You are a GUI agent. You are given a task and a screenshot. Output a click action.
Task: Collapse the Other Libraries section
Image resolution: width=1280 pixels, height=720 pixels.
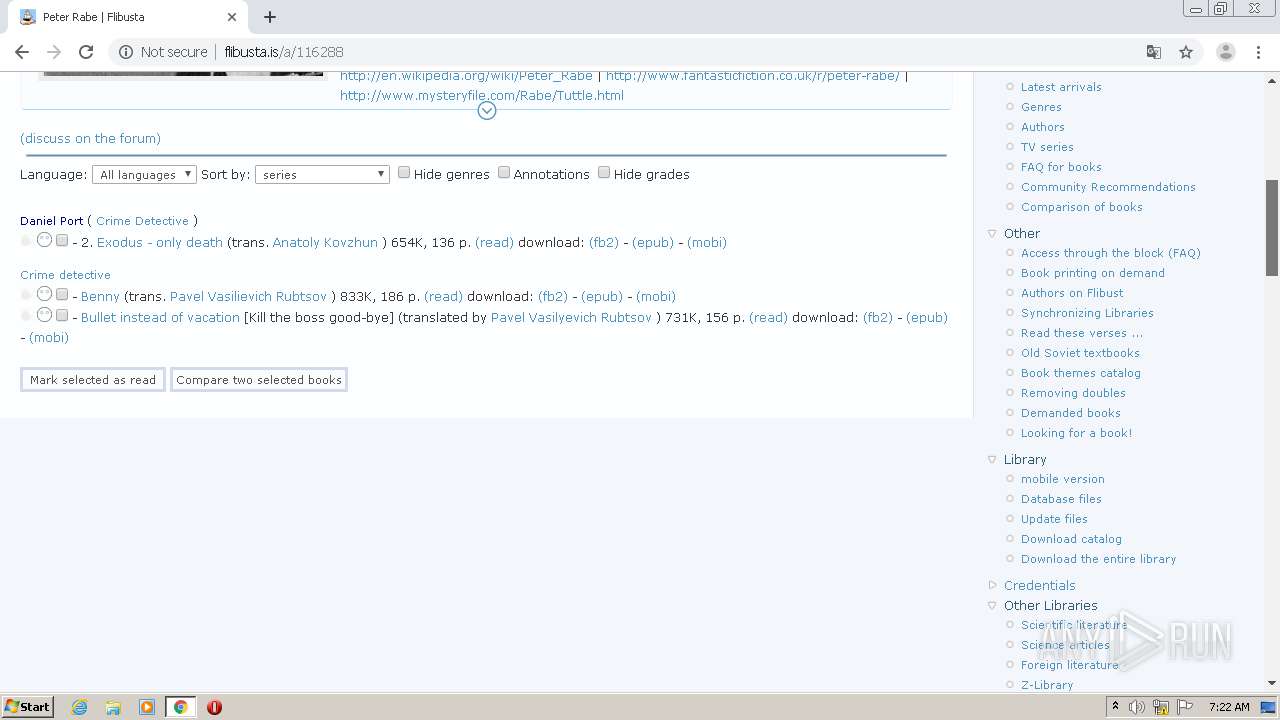993,605
